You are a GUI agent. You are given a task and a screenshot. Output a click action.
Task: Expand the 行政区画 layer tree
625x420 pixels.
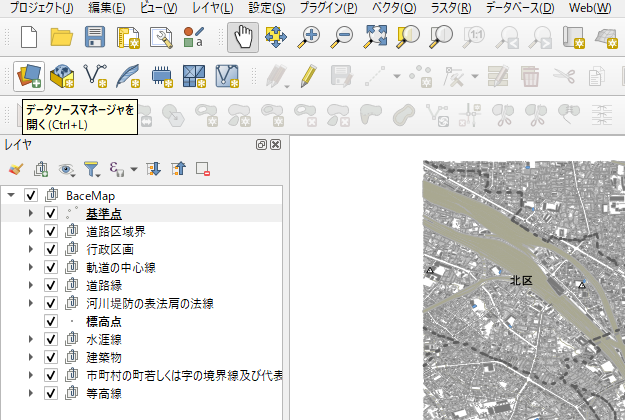[31, 249]
